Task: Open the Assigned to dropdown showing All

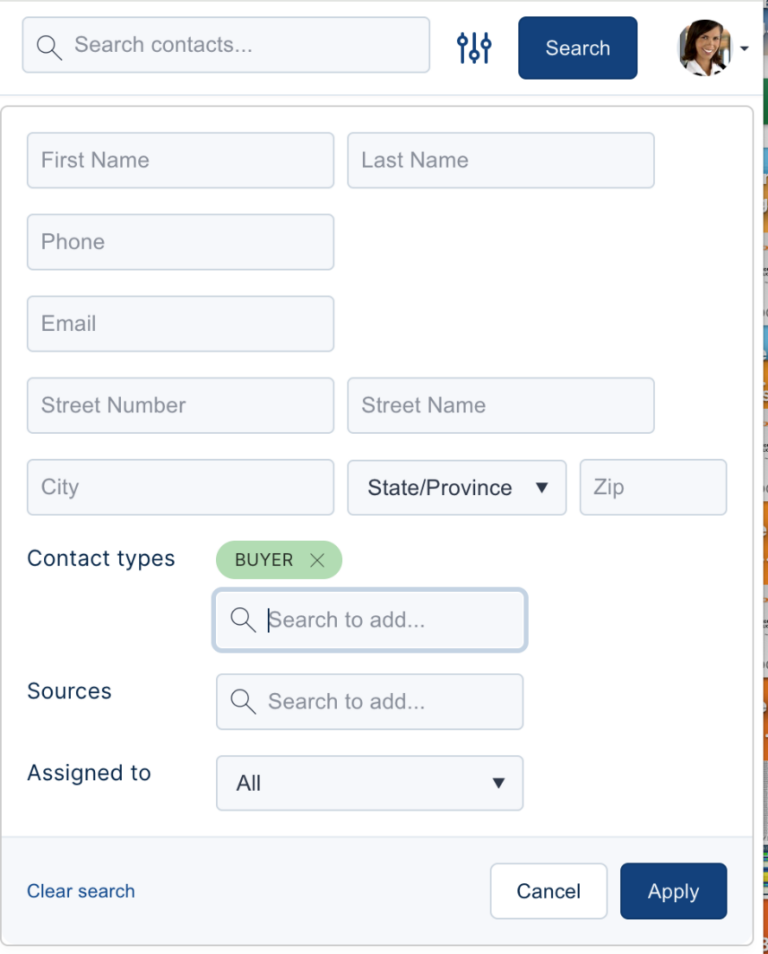Action: point(369,784)
